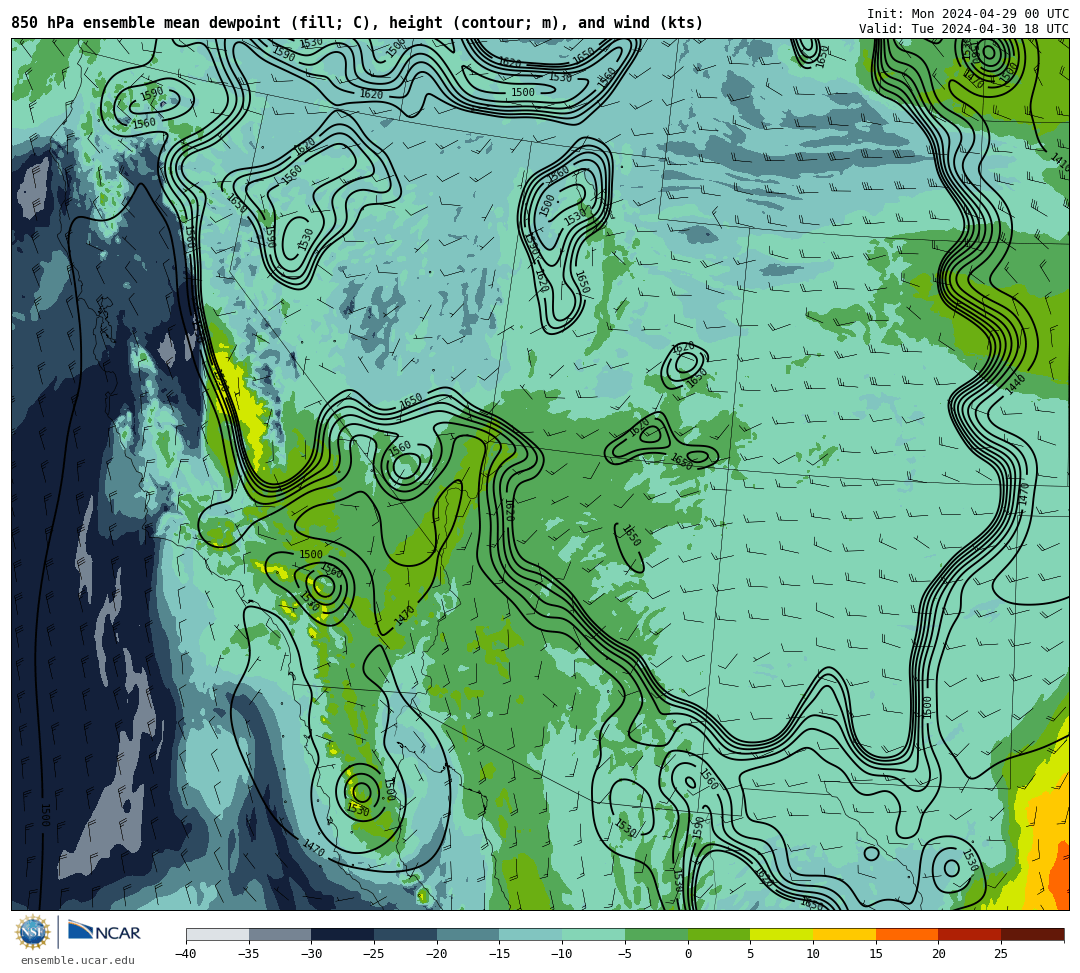Viewport: 1080px width, 973px height.
Task: Pick the grey -35 to -30 colorbar swatch
Action: [280, 934]
